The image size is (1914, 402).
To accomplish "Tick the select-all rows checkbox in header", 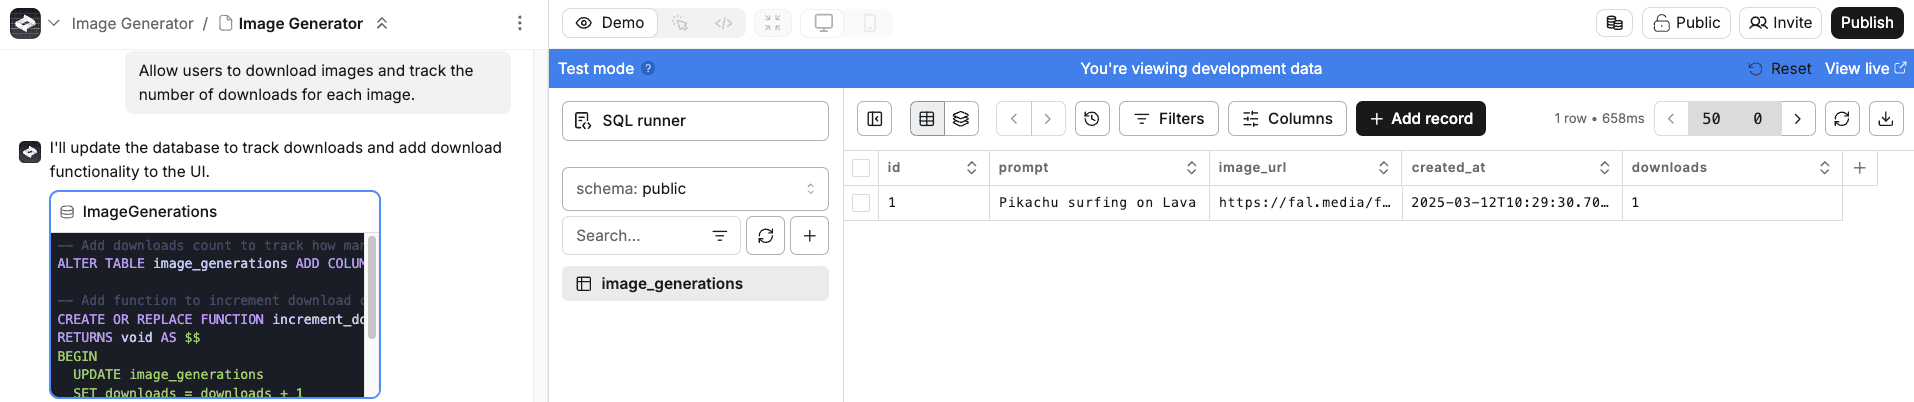I will (x=861, y=168).
